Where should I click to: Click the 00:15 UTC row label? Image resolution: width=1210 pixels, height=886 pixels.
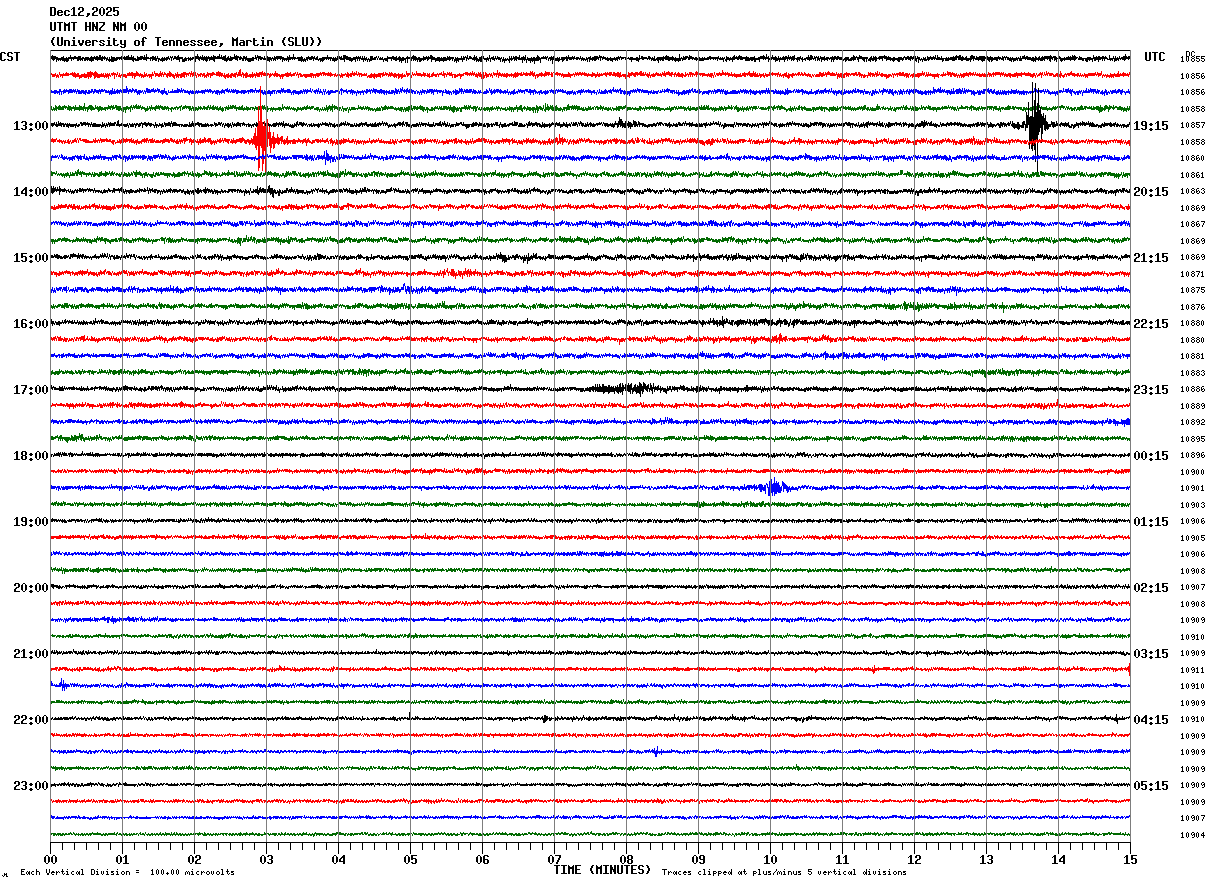click(1151, 456)
